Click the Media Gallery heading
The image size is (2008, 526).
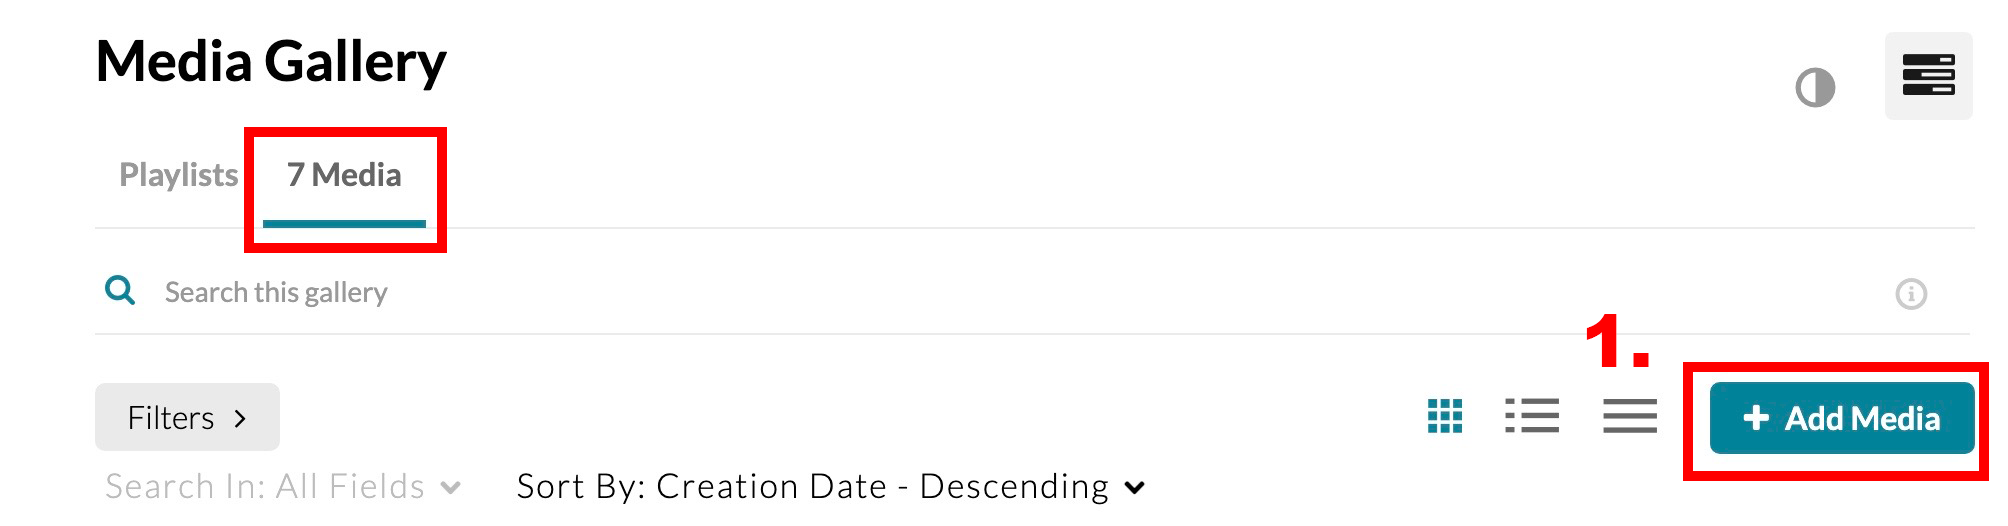pyautogui.click(x=271, y=62)
